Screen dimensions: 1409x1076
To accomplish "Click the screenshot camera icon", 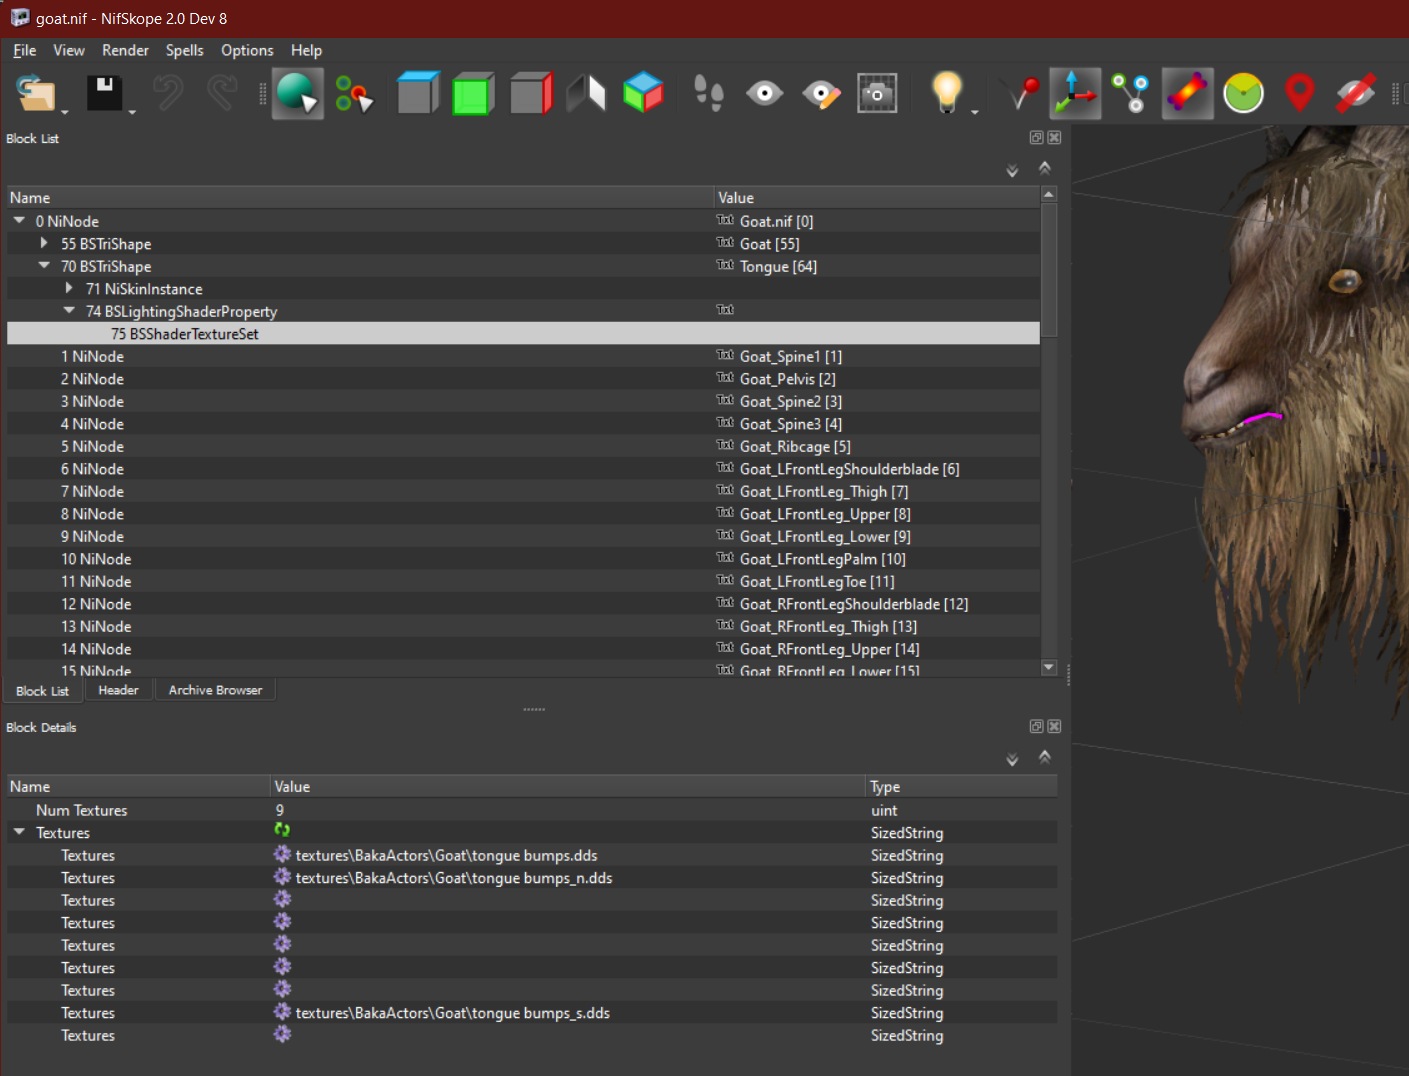I will point(877,94).
